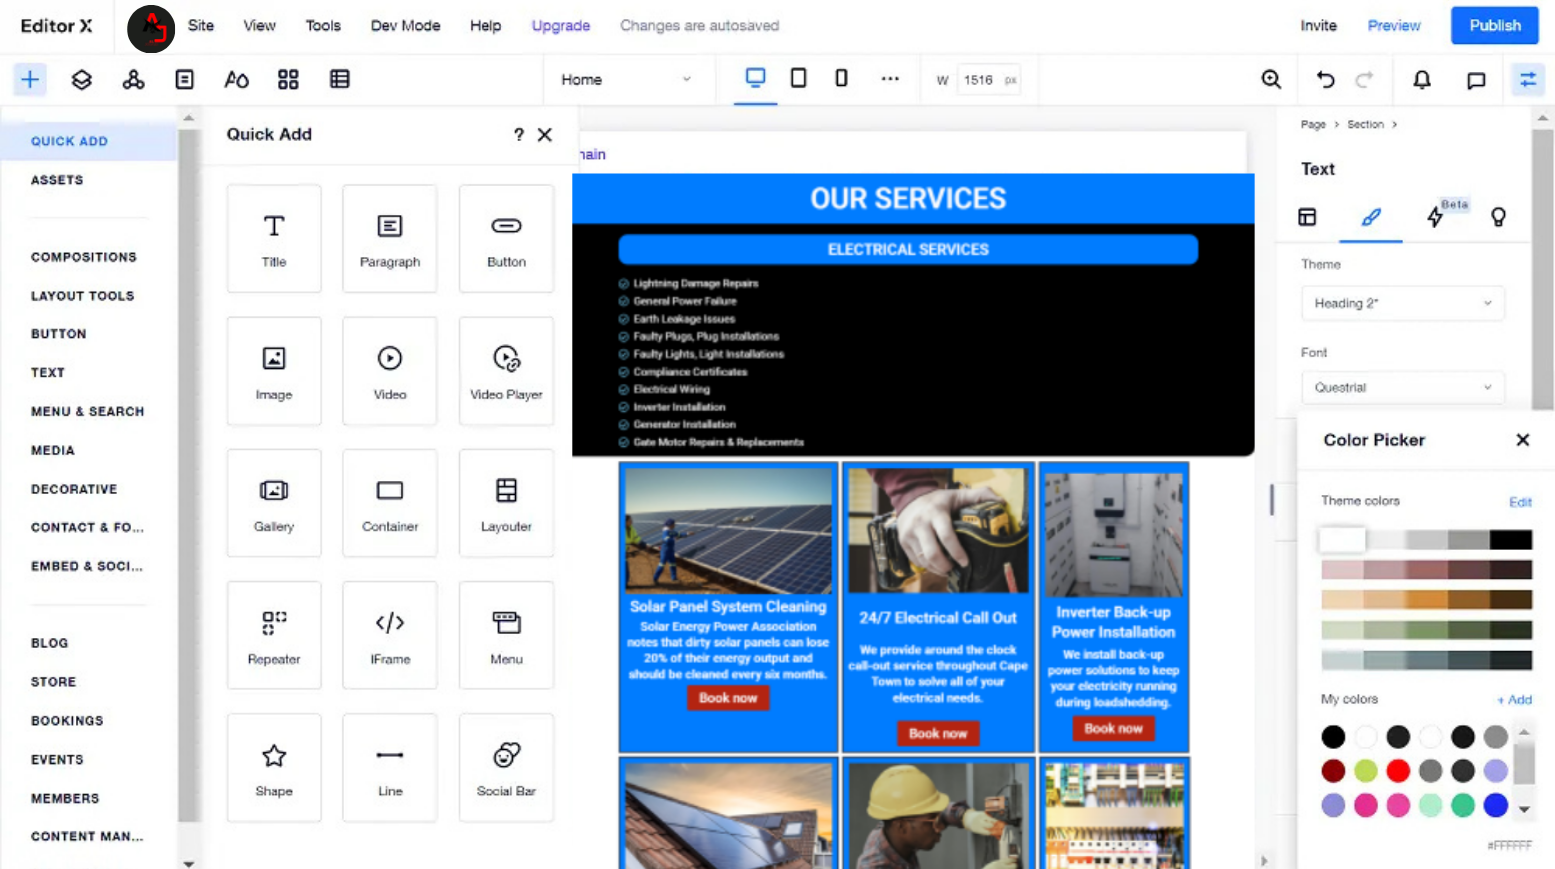The image size is (1555, 869).
Task: Switch to mobile breakpoint view
Action: pos(841,78)
